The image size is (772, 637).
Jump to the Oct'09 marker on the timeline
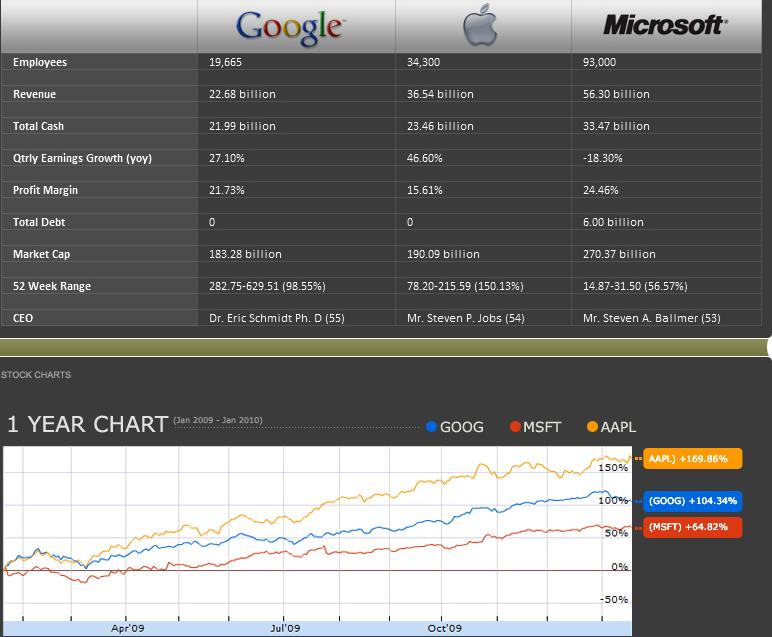443,629
